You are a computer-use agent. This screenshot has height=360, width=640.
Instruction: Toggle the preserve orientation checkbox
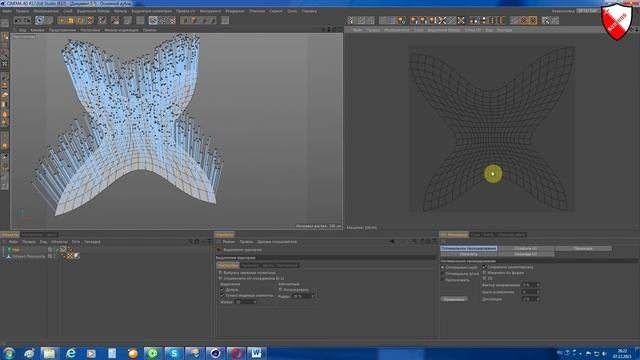[484, 267]
